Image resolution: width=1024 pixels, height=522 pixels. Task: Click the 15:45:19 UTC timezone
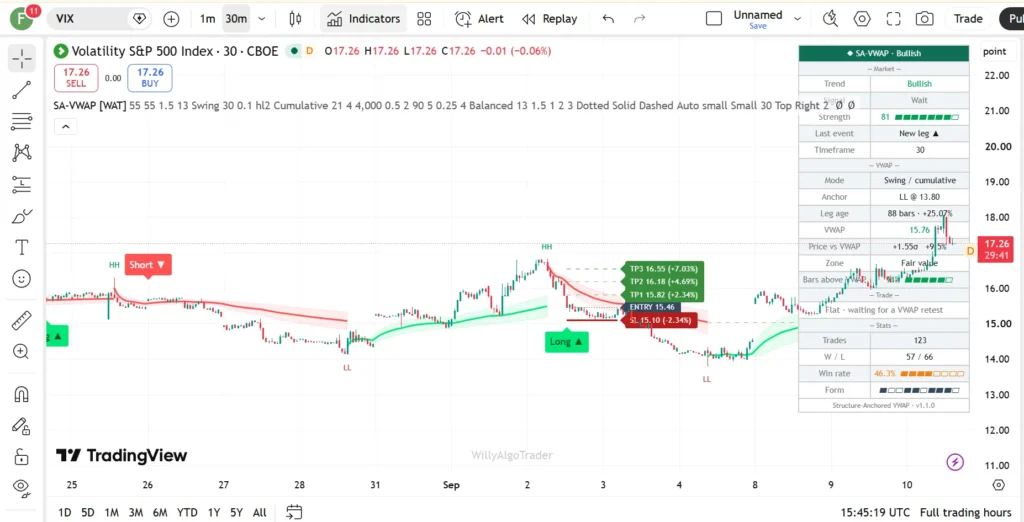click(875, 512)
